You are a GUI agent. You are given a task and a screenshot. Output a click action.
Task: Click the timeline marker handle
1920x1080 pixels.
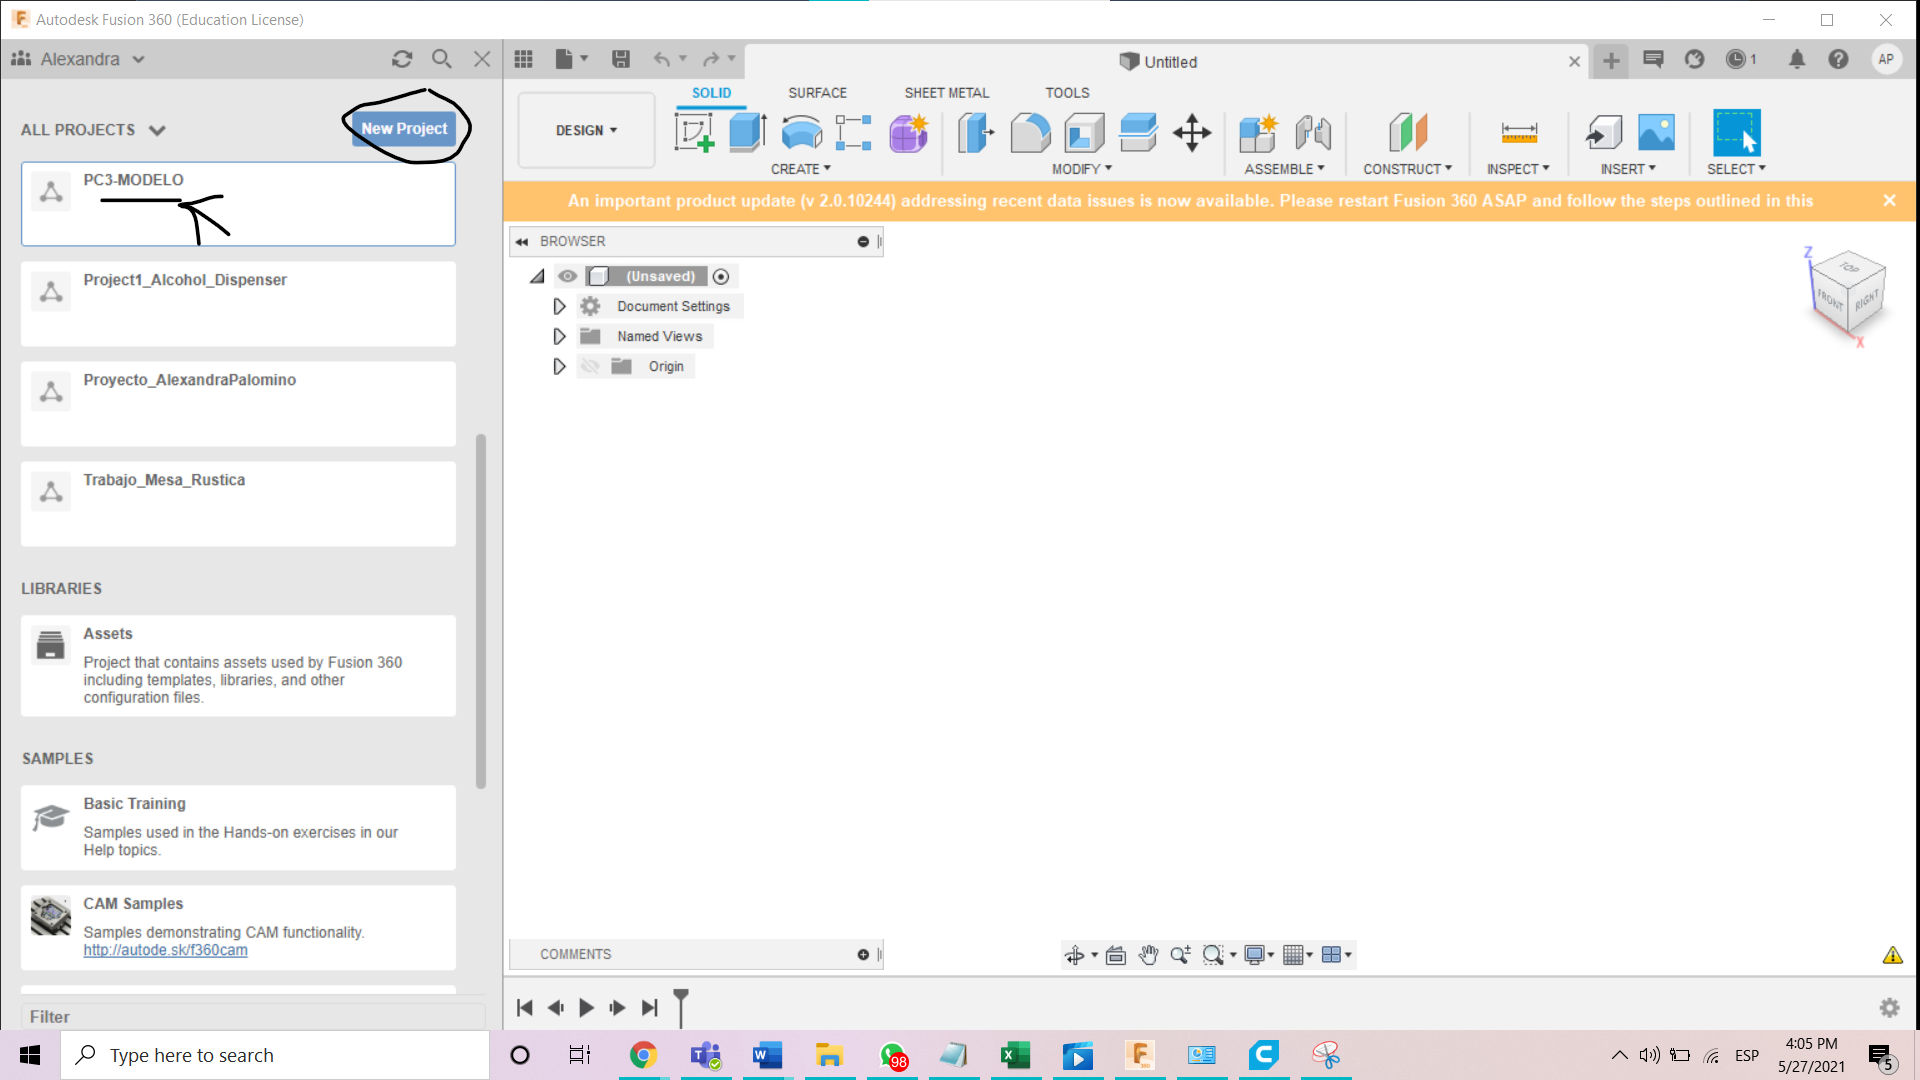681,1007
